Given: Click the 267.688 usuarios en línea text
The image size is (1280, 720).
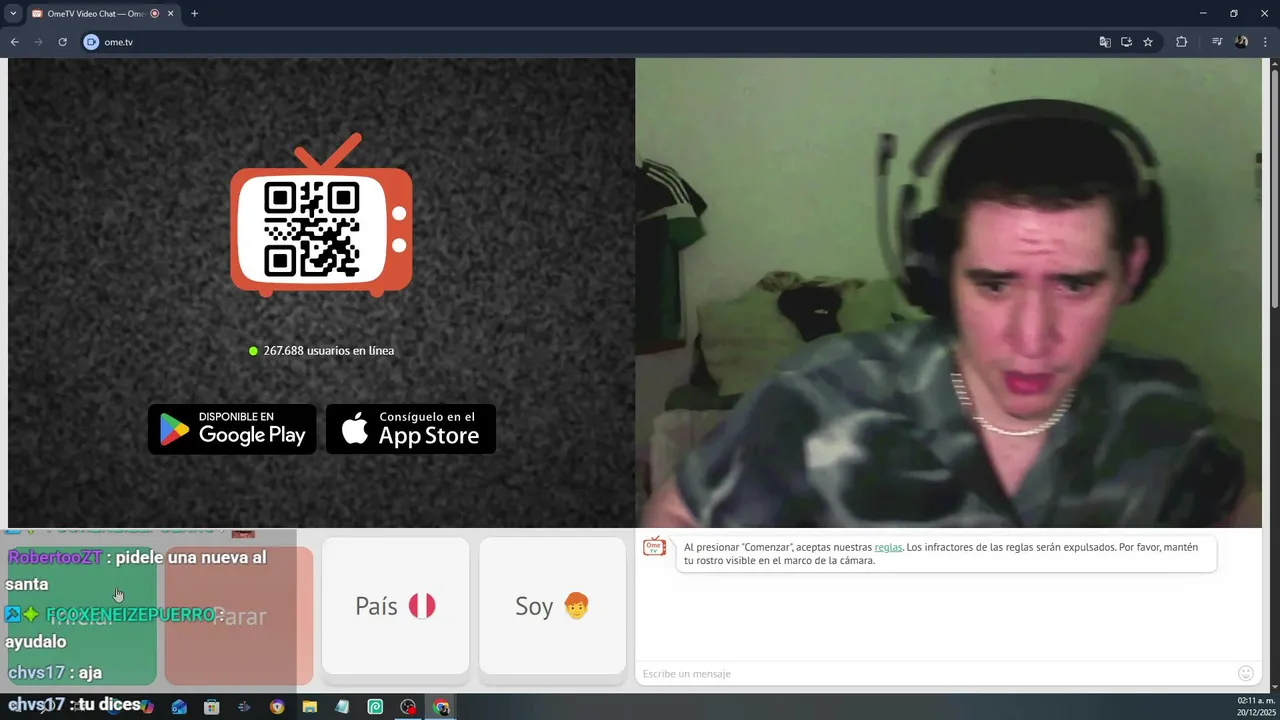Looking at the screenshot, I should [328, 351].
